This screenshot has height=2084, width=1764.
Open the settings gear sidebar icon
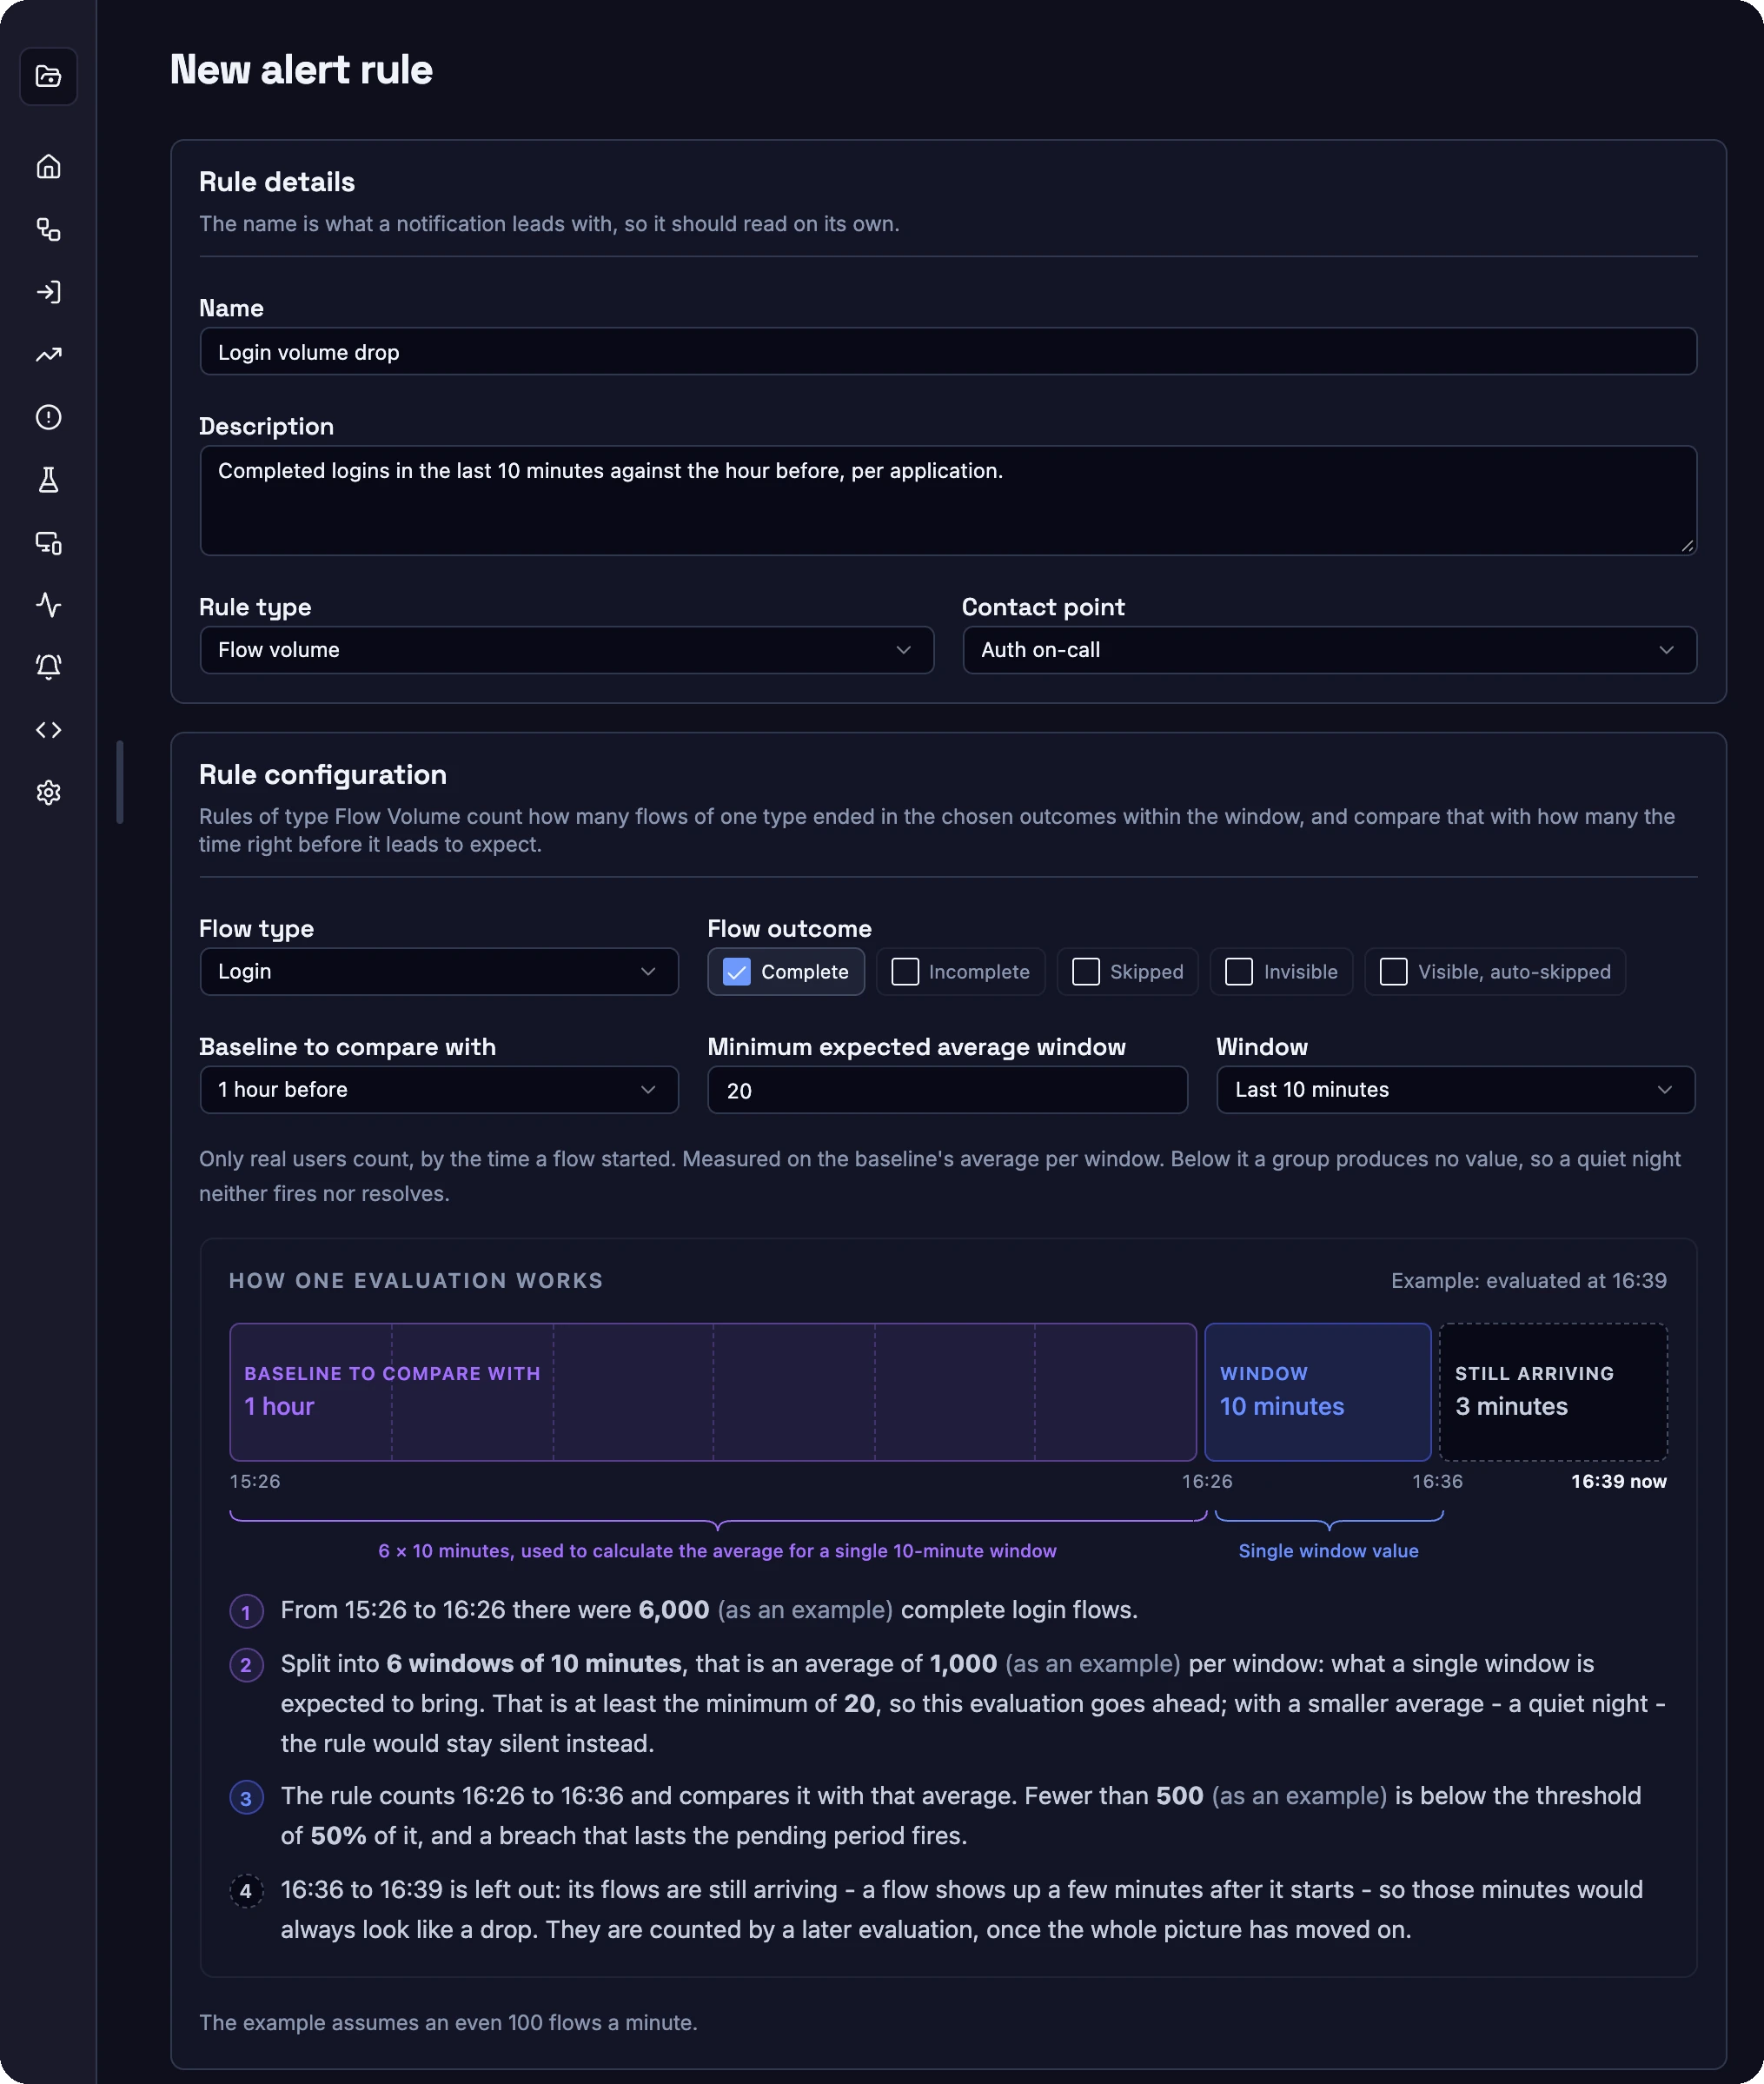pyautogui.click(x=48, y=793)
